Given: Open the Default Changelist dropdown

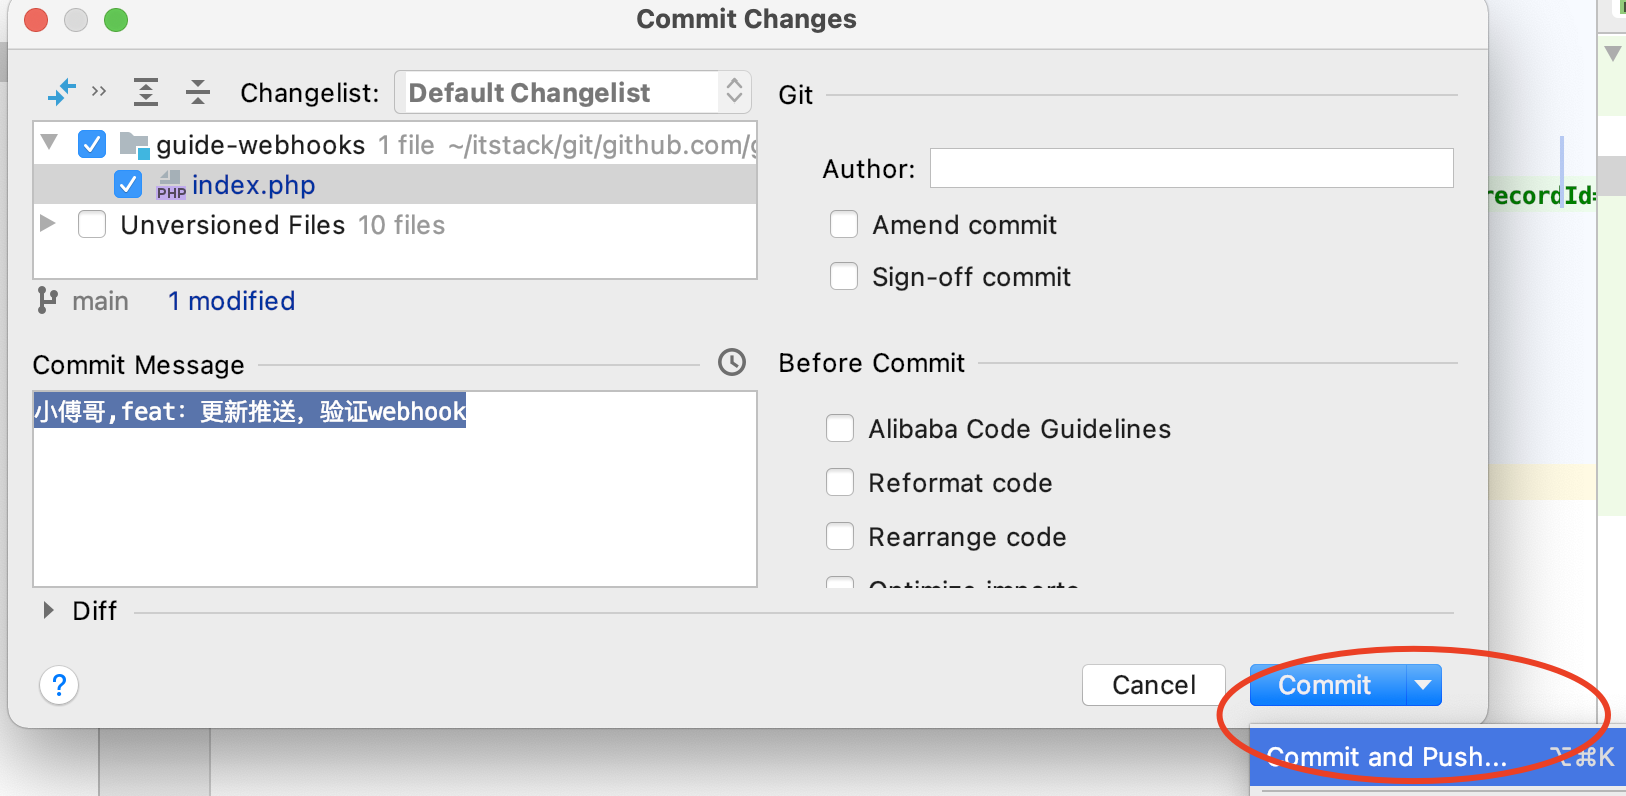Looking at the screenshot, I should point(573,92).
